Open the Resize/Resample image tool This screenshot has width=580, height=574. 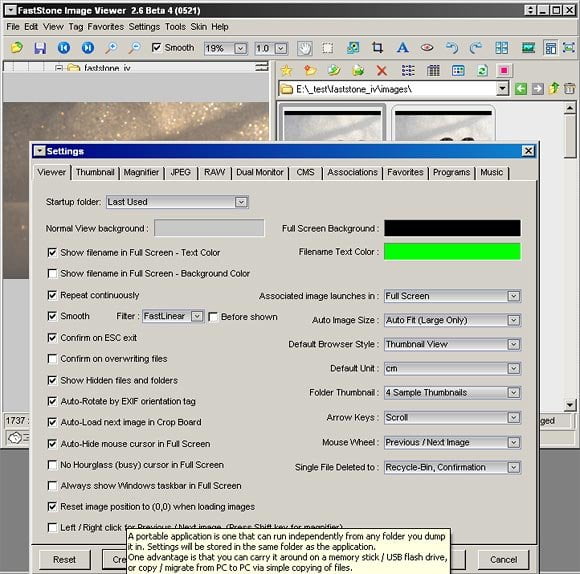(353, 48)
